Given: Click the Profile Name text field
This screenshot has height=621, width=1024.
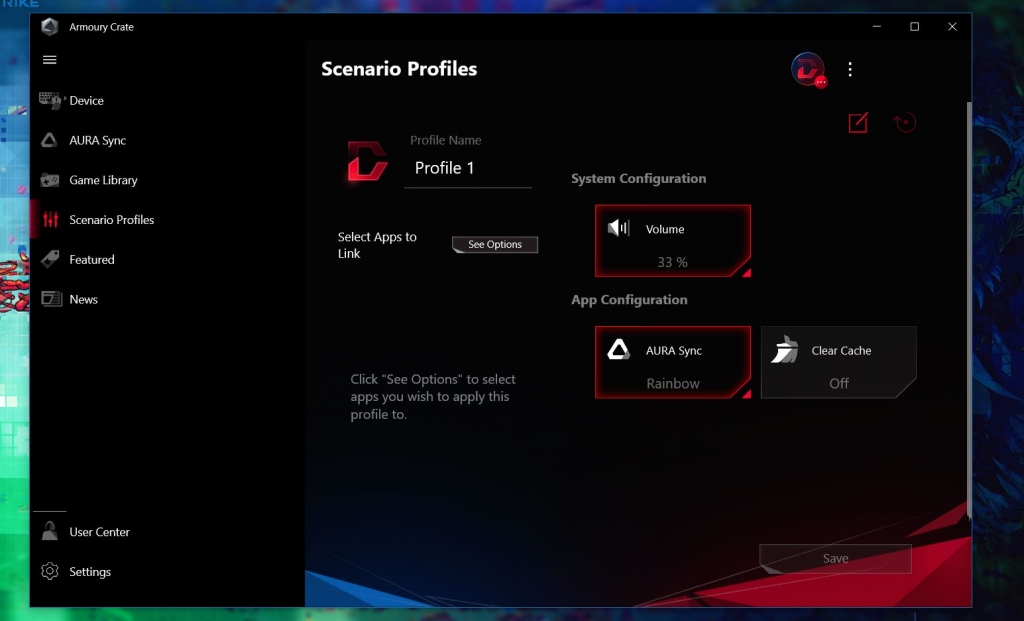Looking at the screenshot, I should click(x=468, y=168).
